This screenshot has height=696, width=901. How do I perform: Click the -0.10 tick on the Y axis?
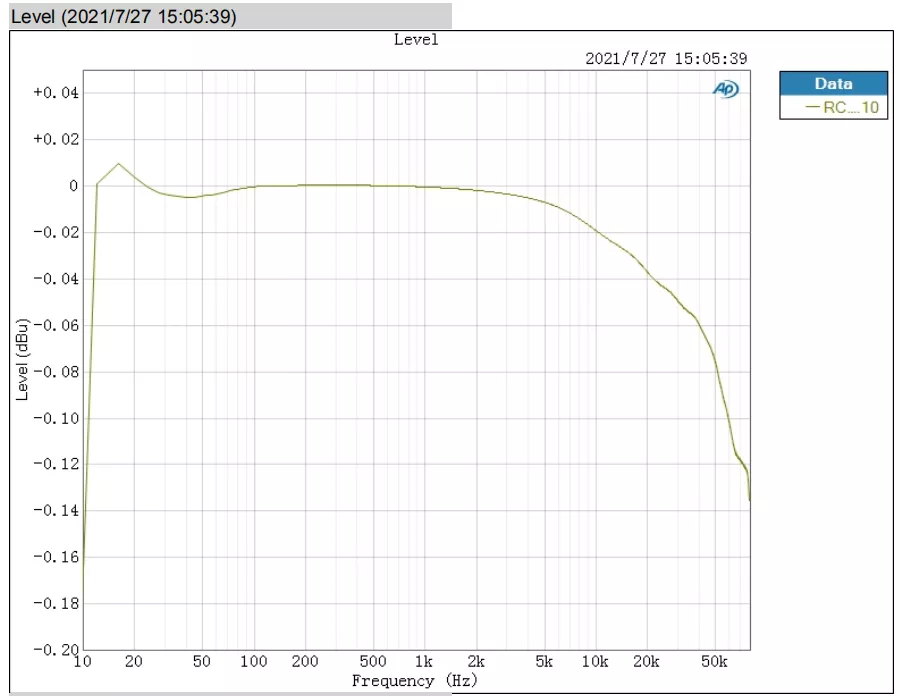[x=55, y=418]
